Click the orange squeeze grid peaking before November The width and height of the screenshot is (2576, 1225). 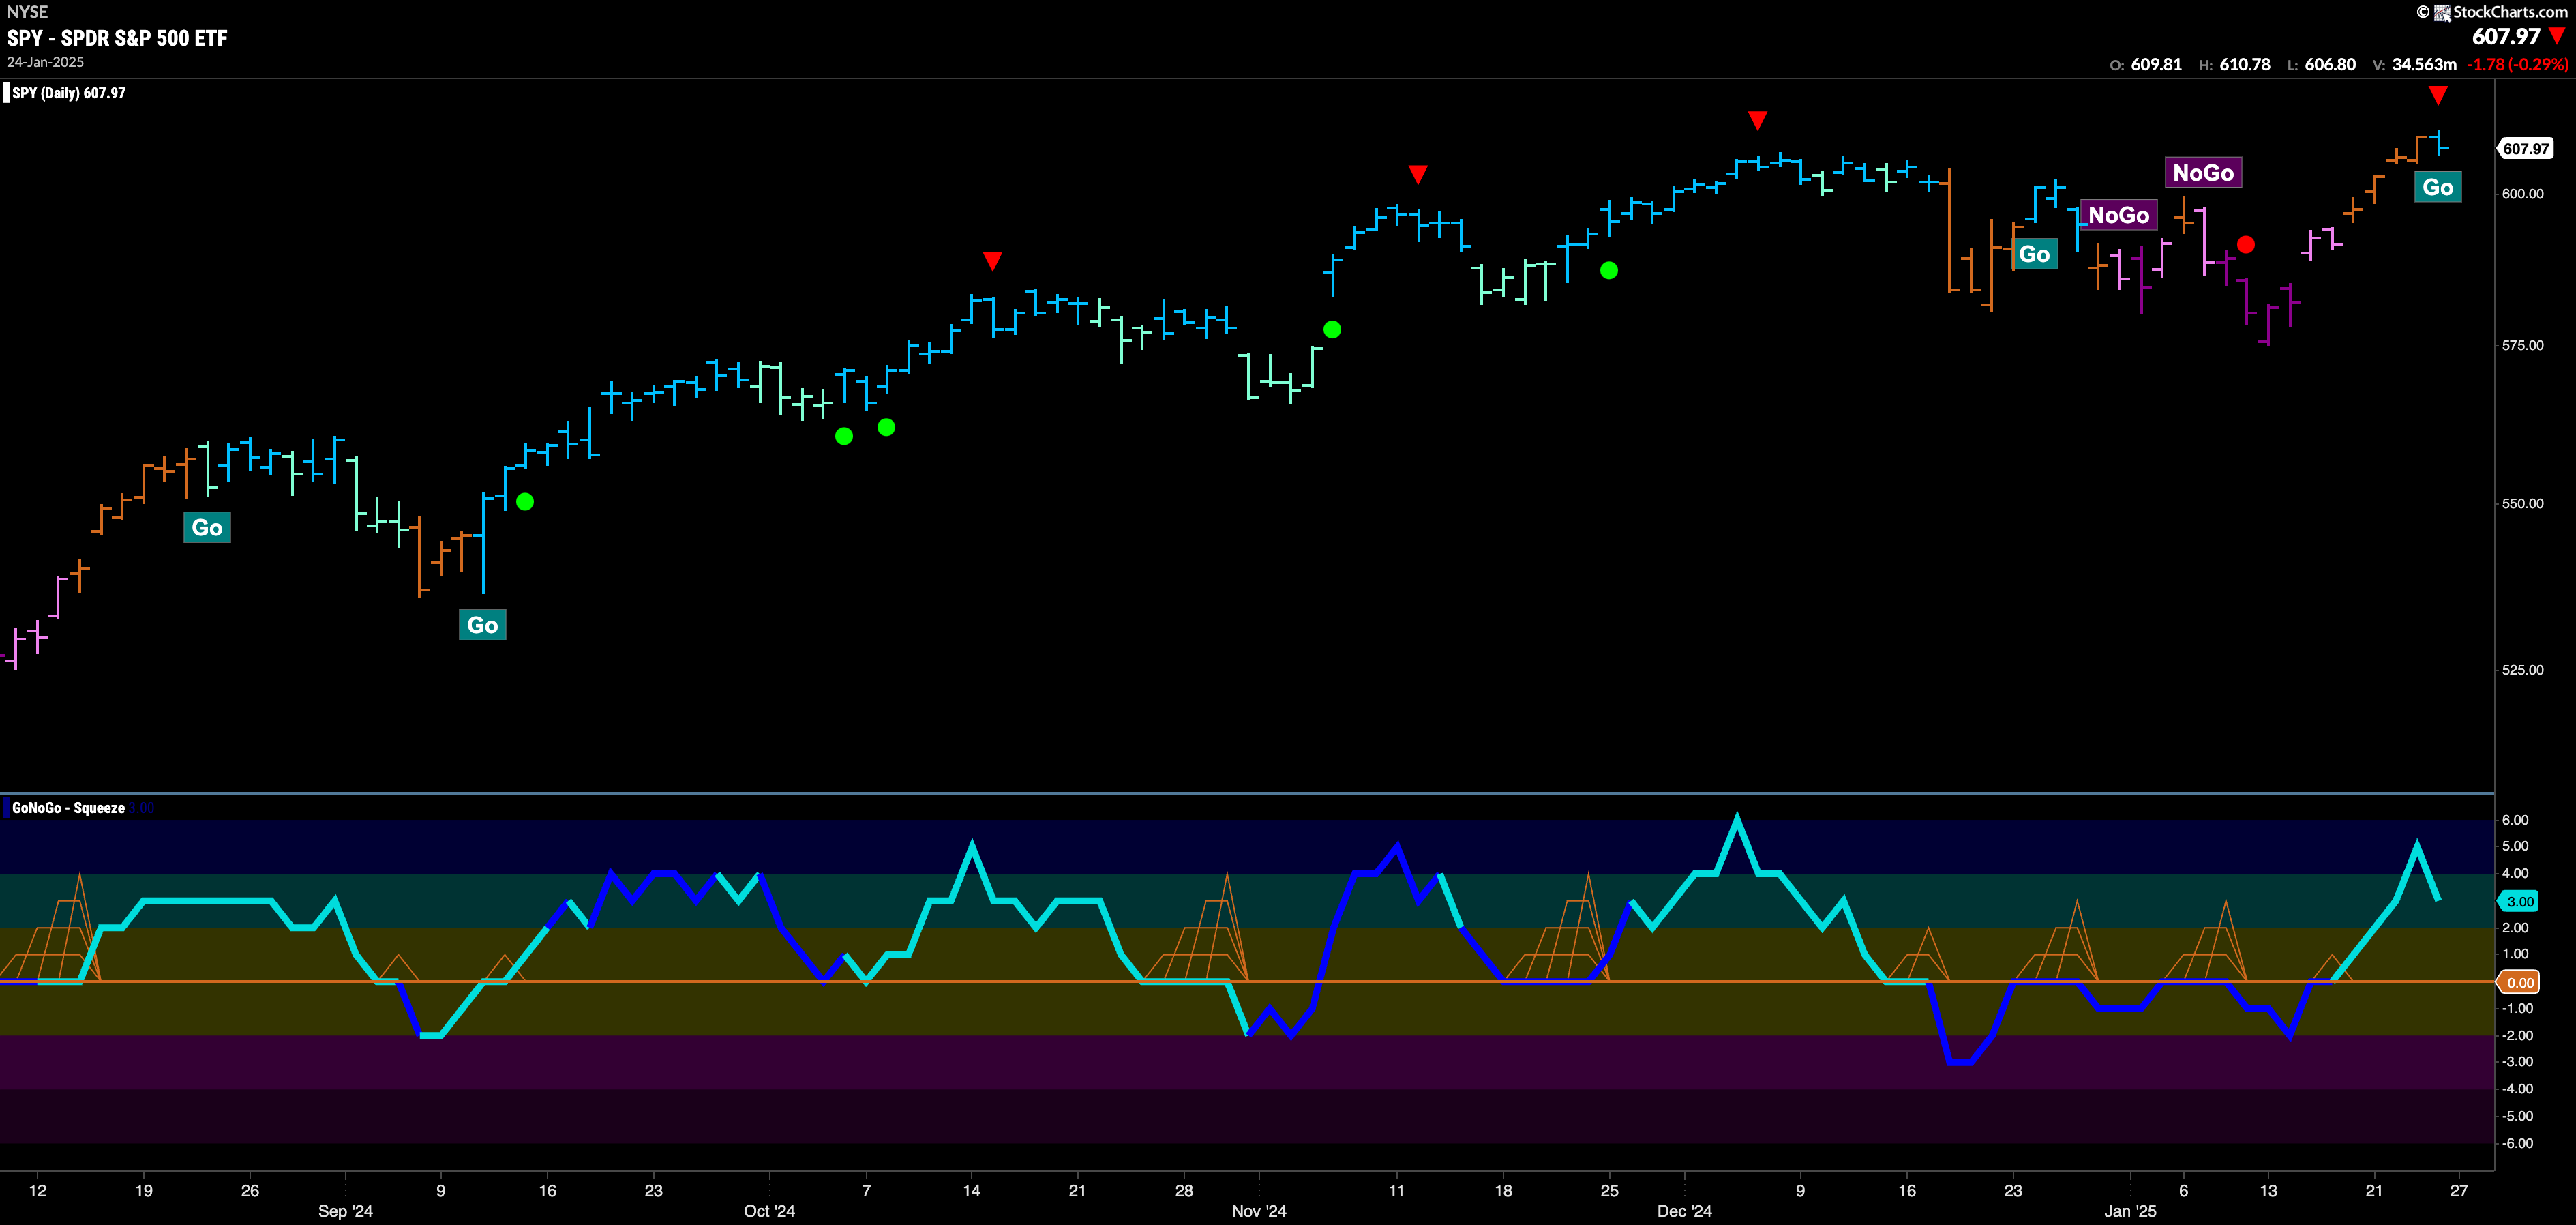1197,927
